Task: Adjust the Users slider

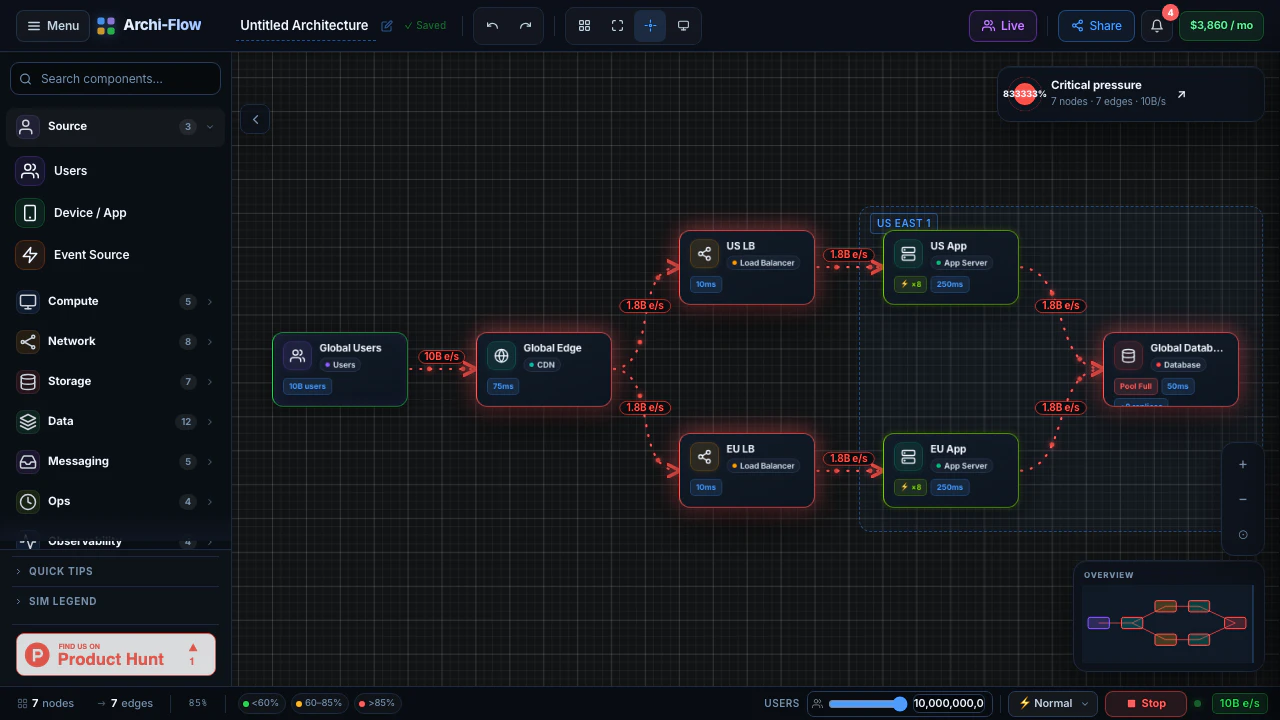Action: coord(868,704)
